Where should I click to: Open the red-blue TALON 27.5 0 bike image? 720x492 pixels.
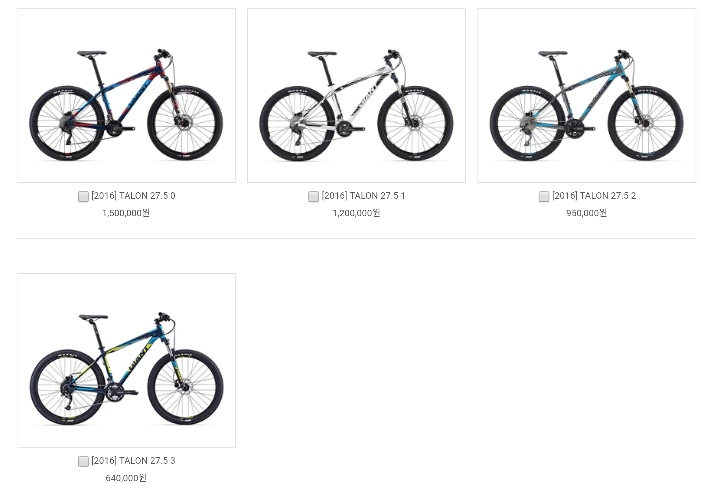(x=126, y=96)
